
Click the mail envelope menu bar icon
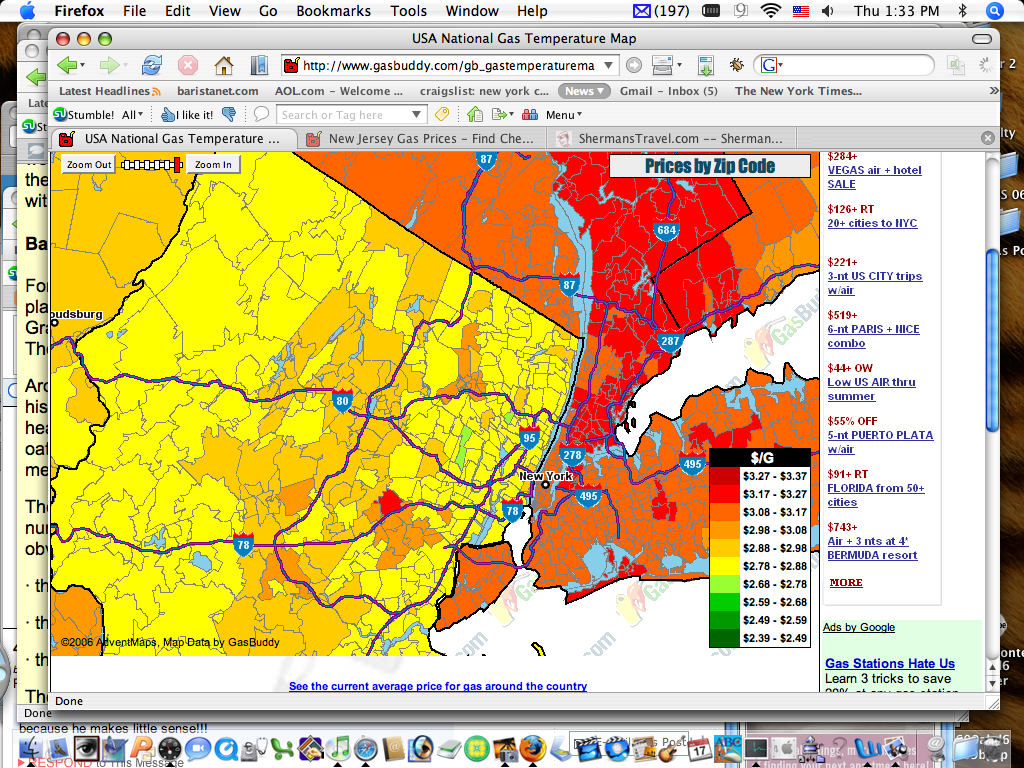coord(642,10)
